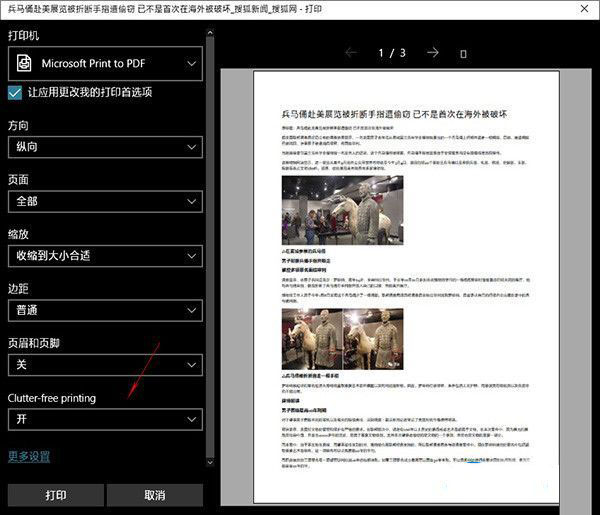Click the settings panel scrollbar down arrow

209,463
